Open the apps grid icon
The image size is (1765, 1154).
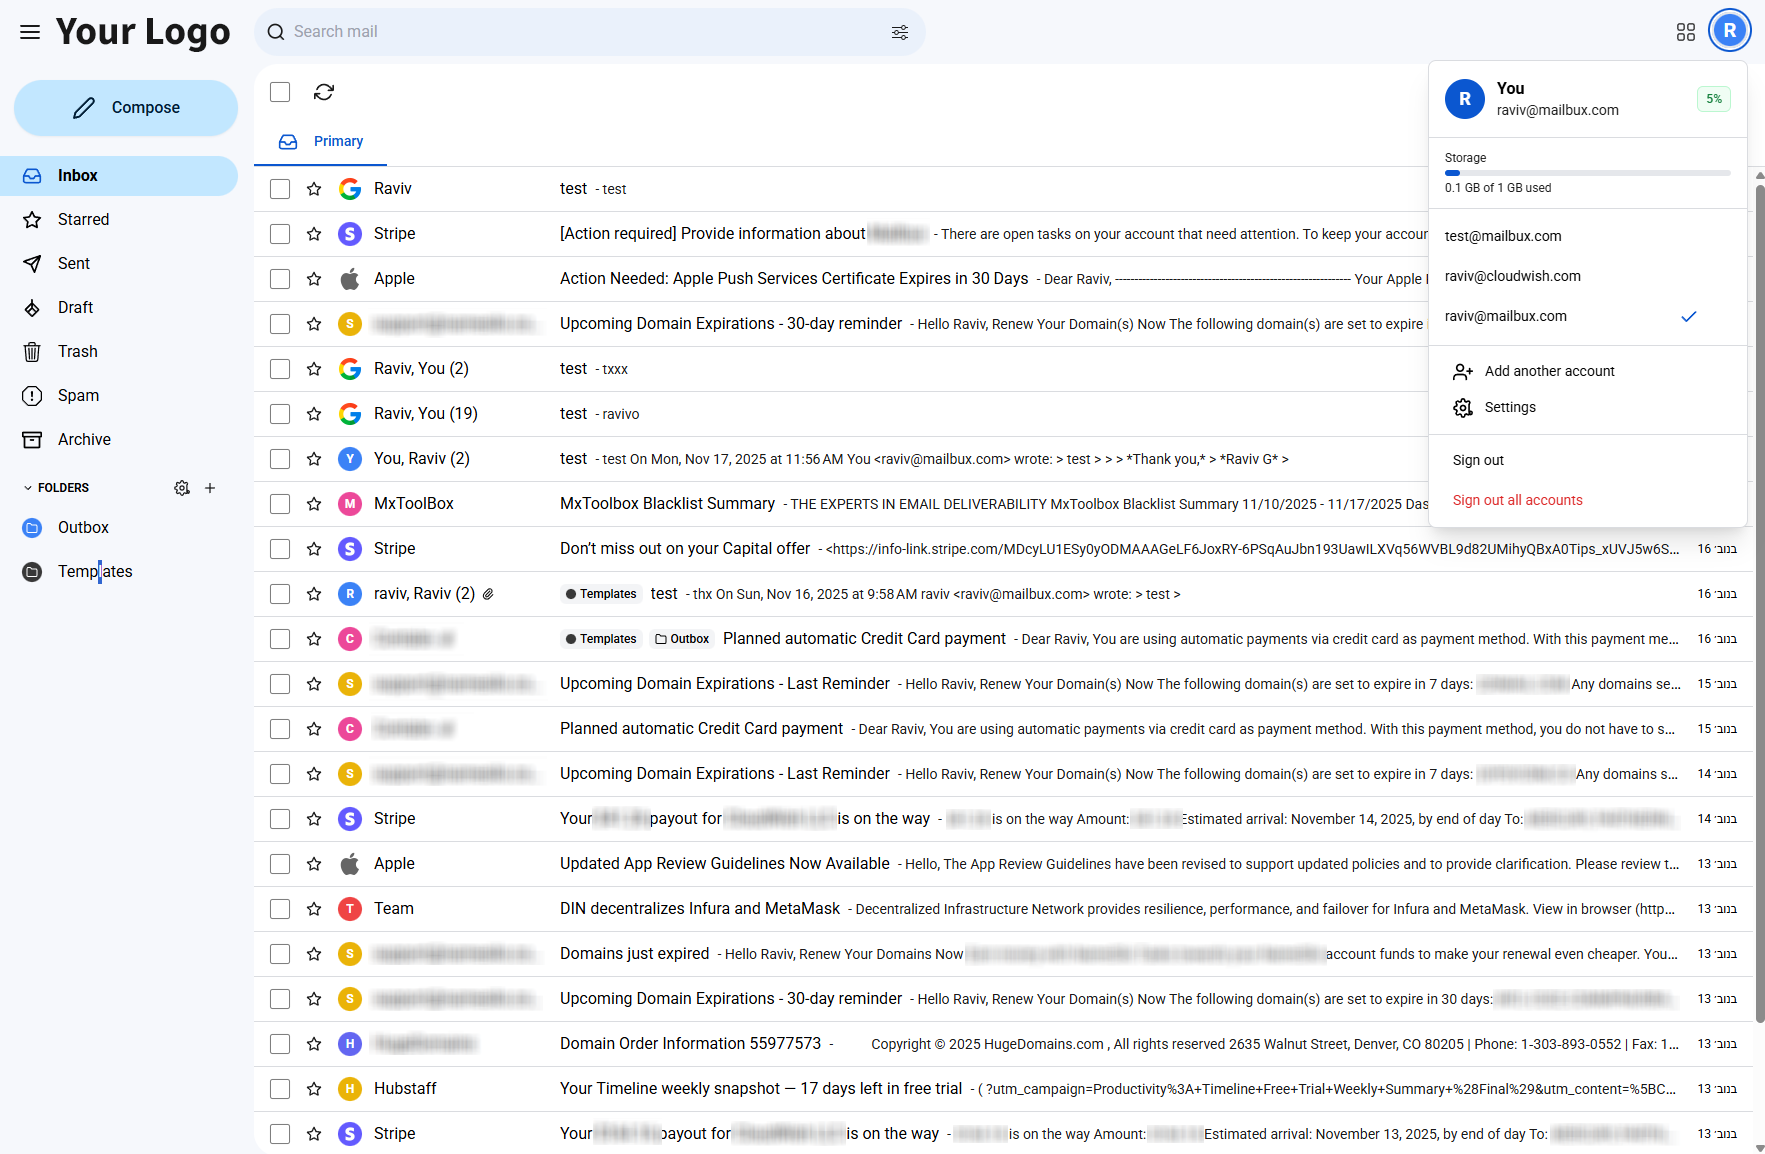1686,32
